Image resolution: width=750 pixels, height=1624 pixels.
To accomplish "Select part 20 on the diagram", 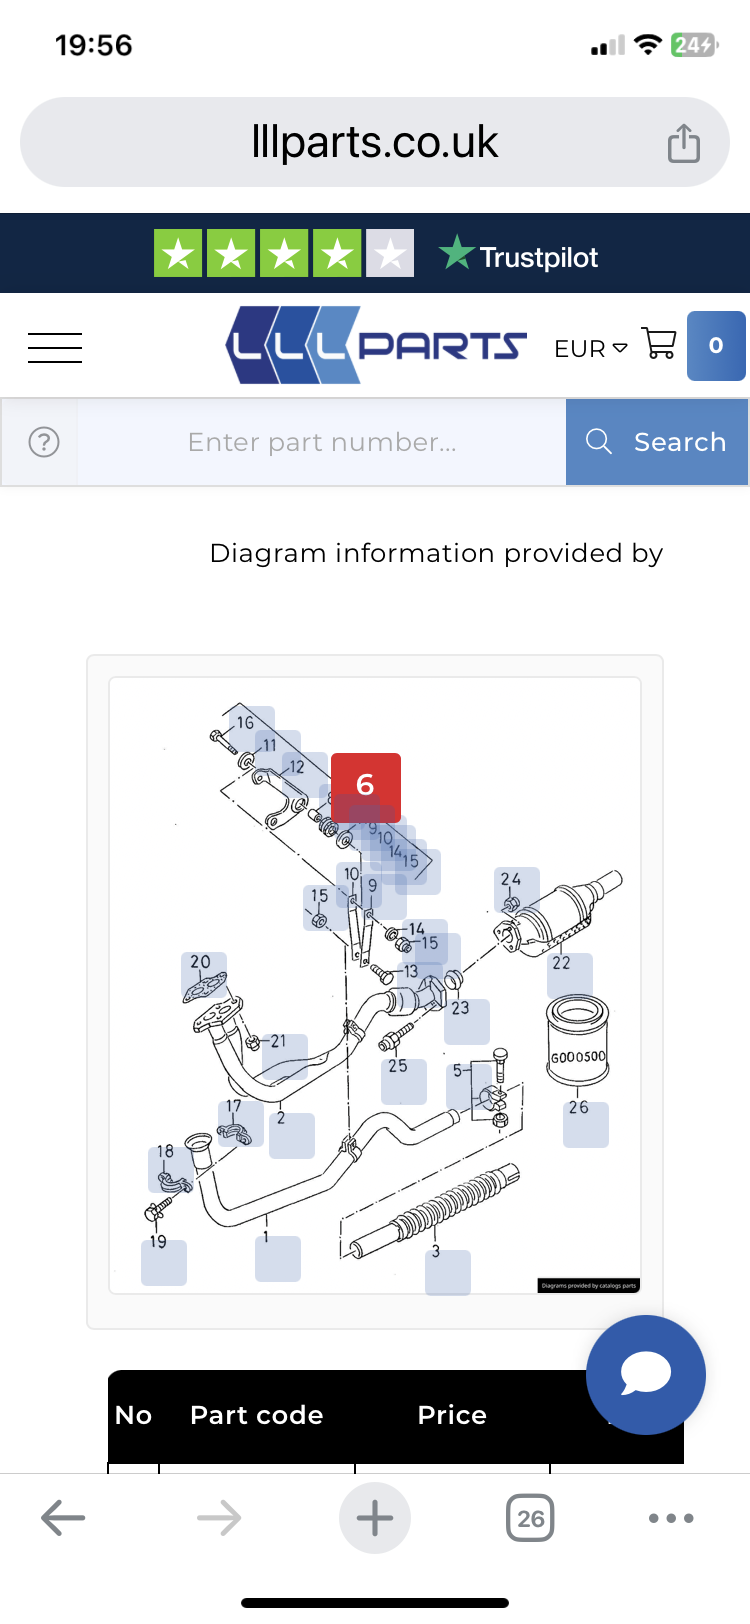I will tap(204, 975).
